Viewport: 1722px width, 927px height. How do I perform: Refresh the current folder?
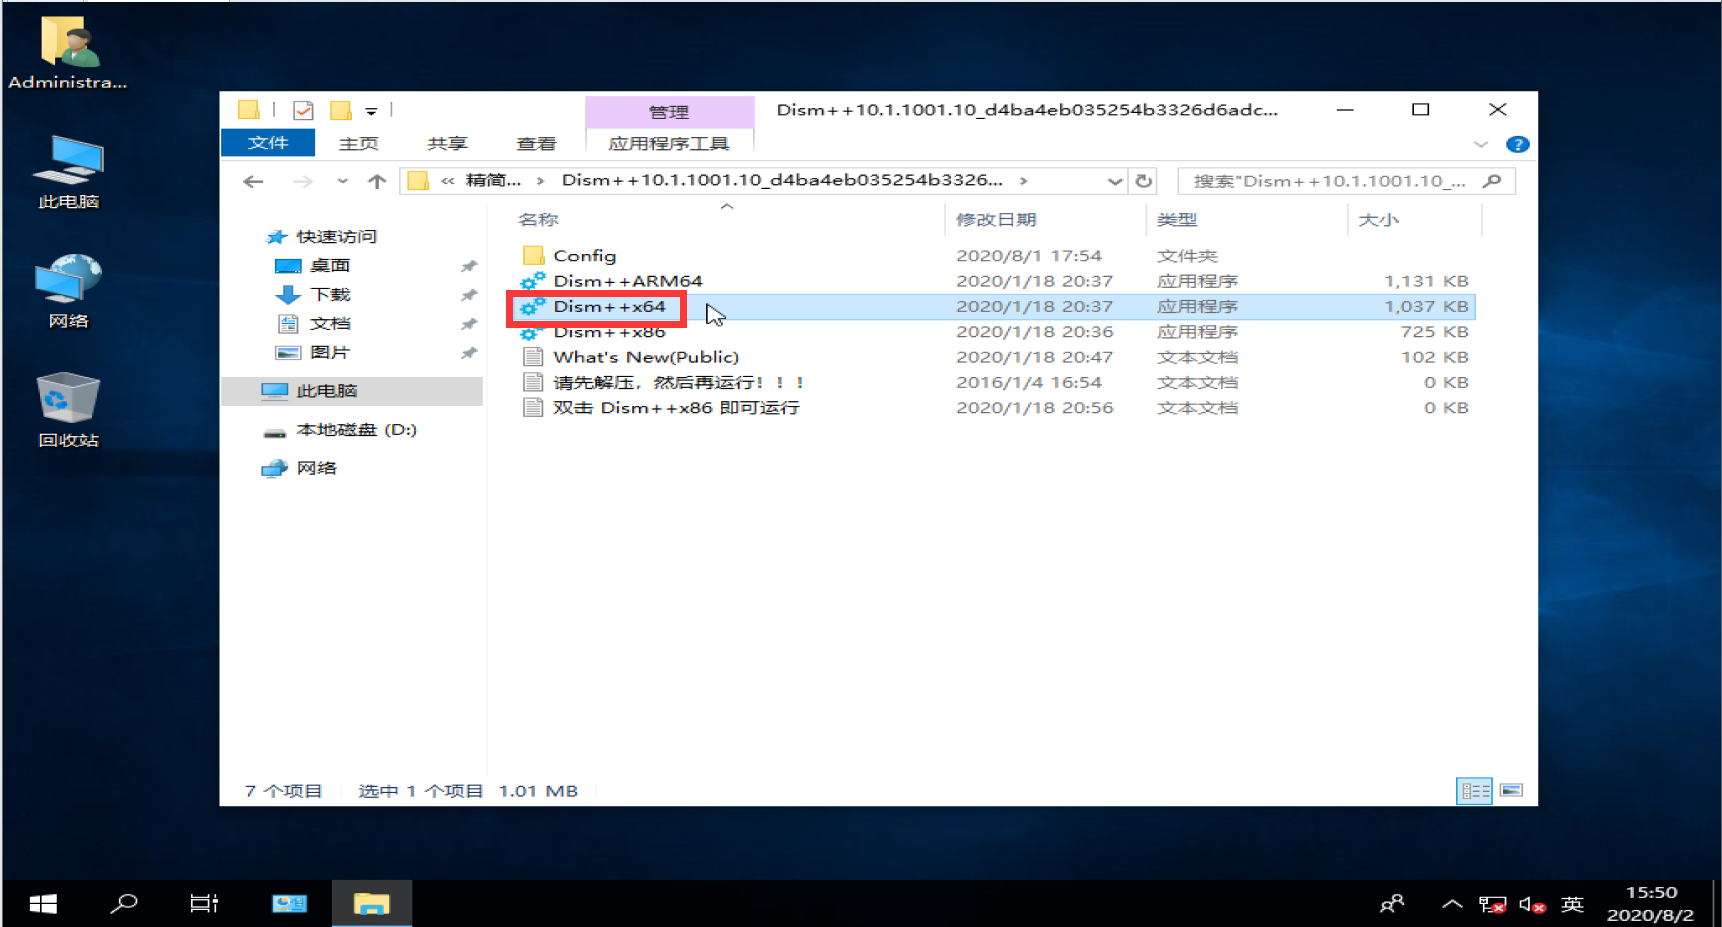click(x=1144, y=181)
